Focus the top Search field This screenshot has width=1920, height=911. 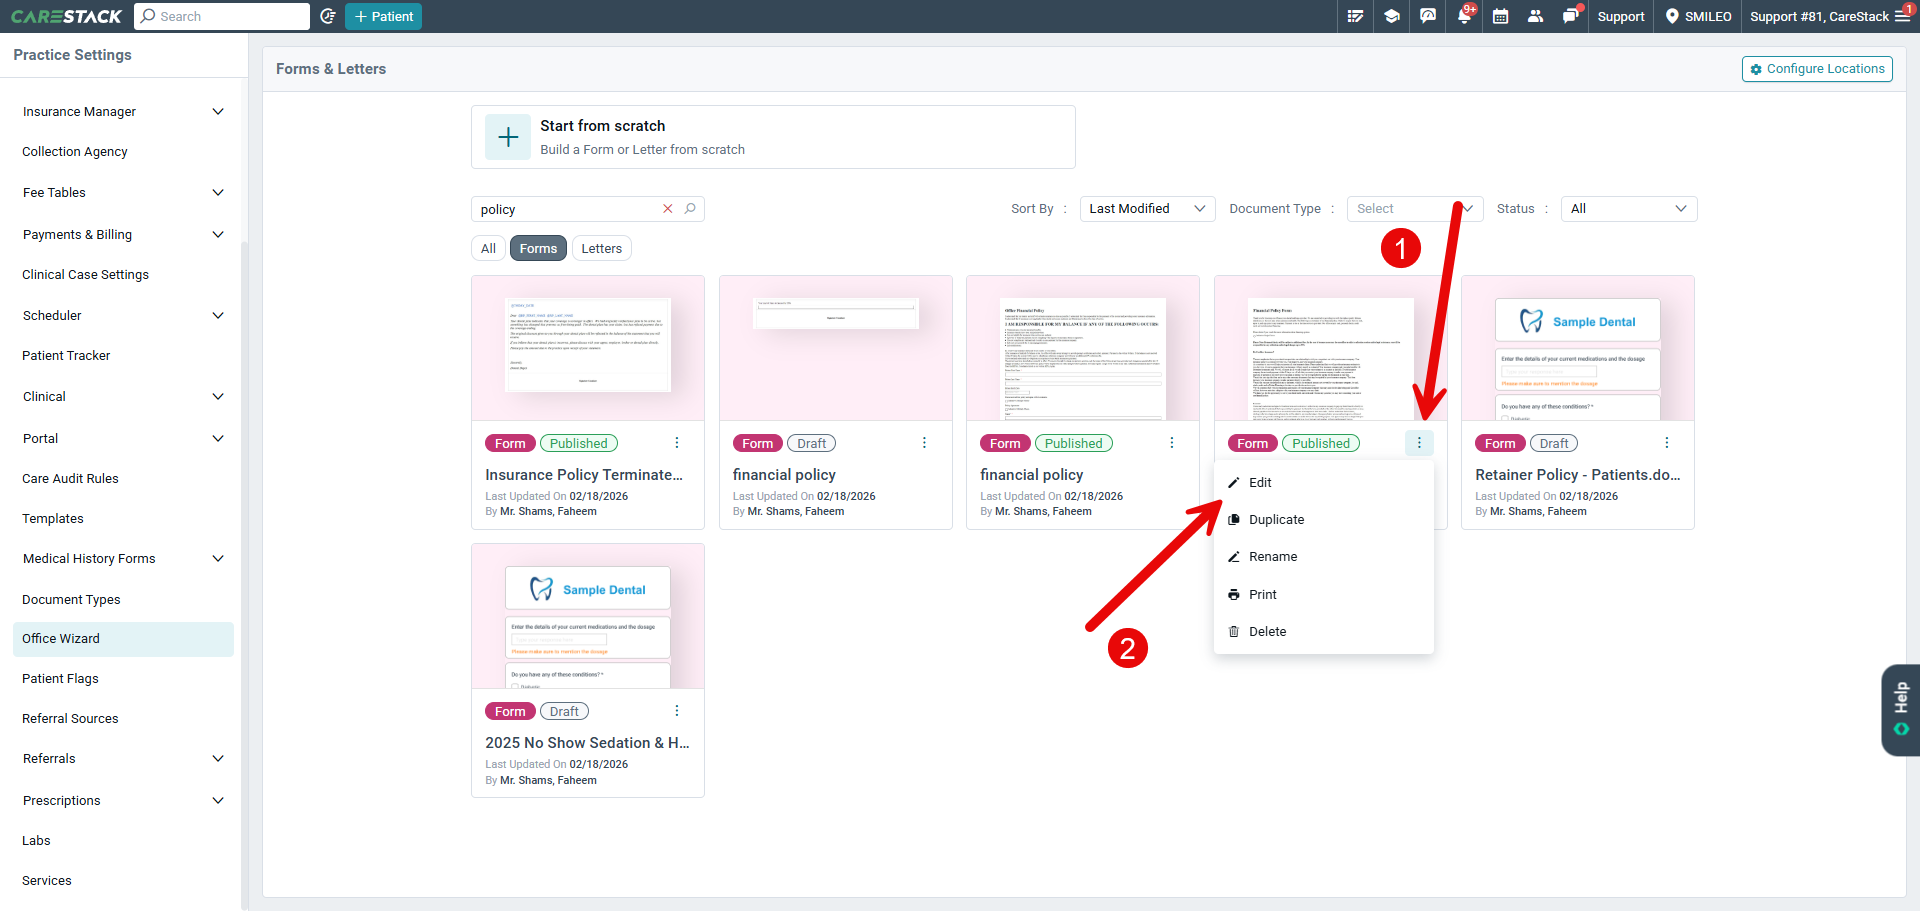(222, 16)
